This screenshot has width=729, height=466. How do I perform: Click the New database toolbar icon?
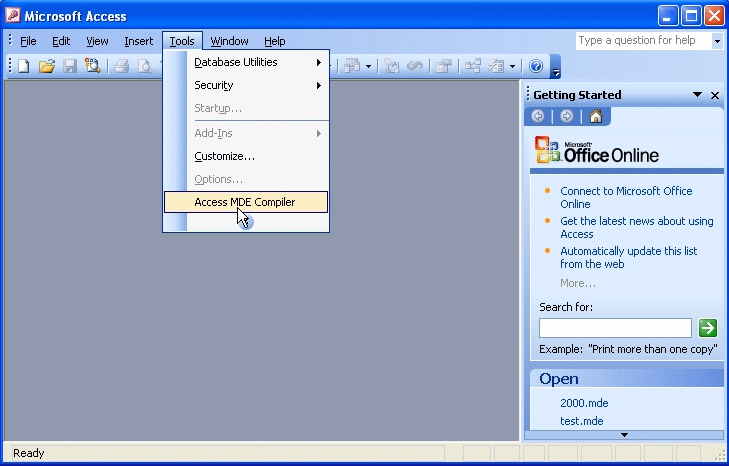[24, 67]
